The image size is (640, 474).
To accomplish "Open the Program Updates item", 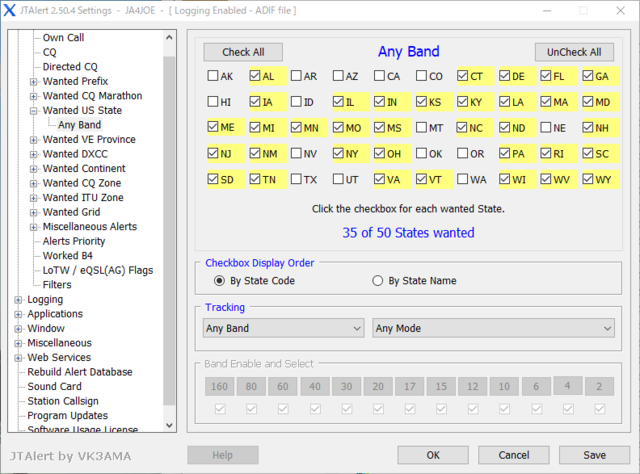I will coord(68,416).
